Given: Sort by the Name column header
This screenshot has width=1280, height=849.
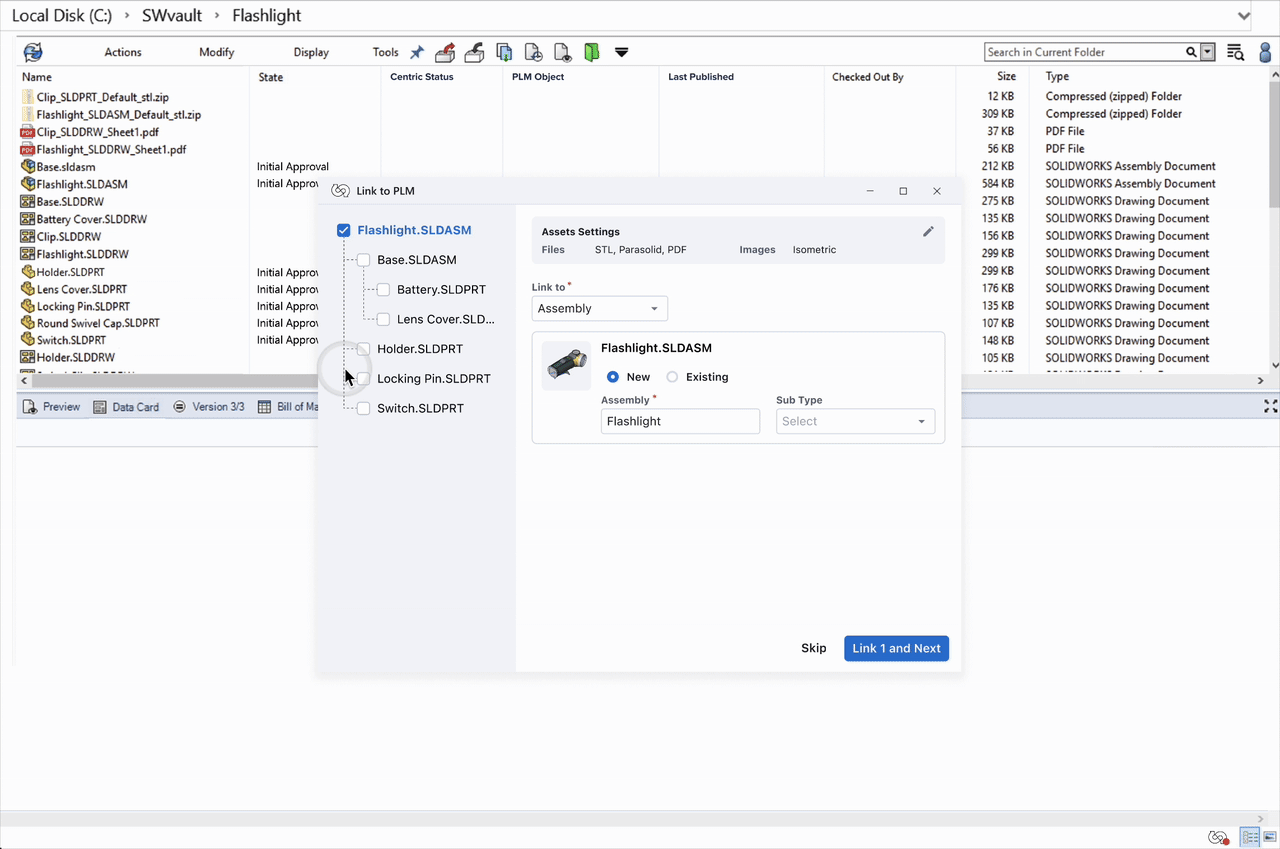Looking at the screenshot, I should coord(37,77).
